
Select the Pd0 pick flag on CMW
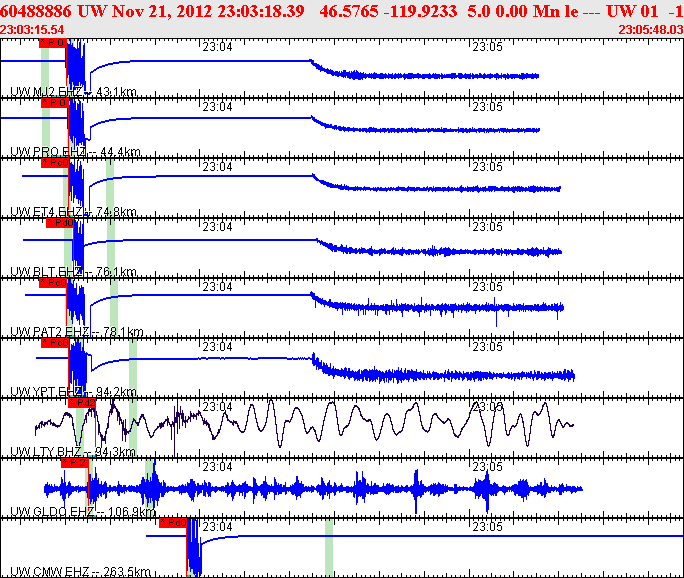tap(173, 523)
